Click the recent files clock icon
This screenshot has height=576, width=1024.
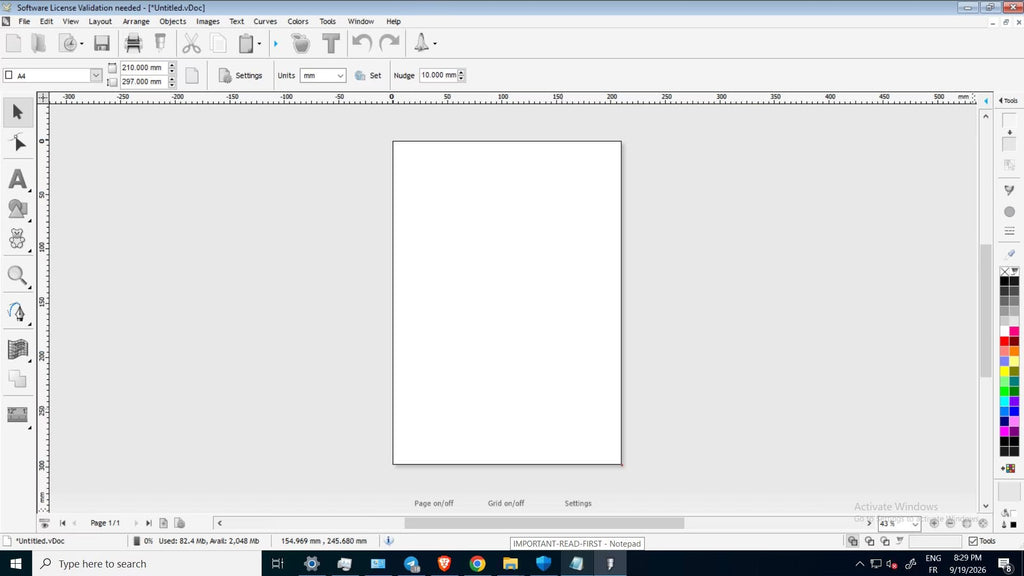point(68,44)
